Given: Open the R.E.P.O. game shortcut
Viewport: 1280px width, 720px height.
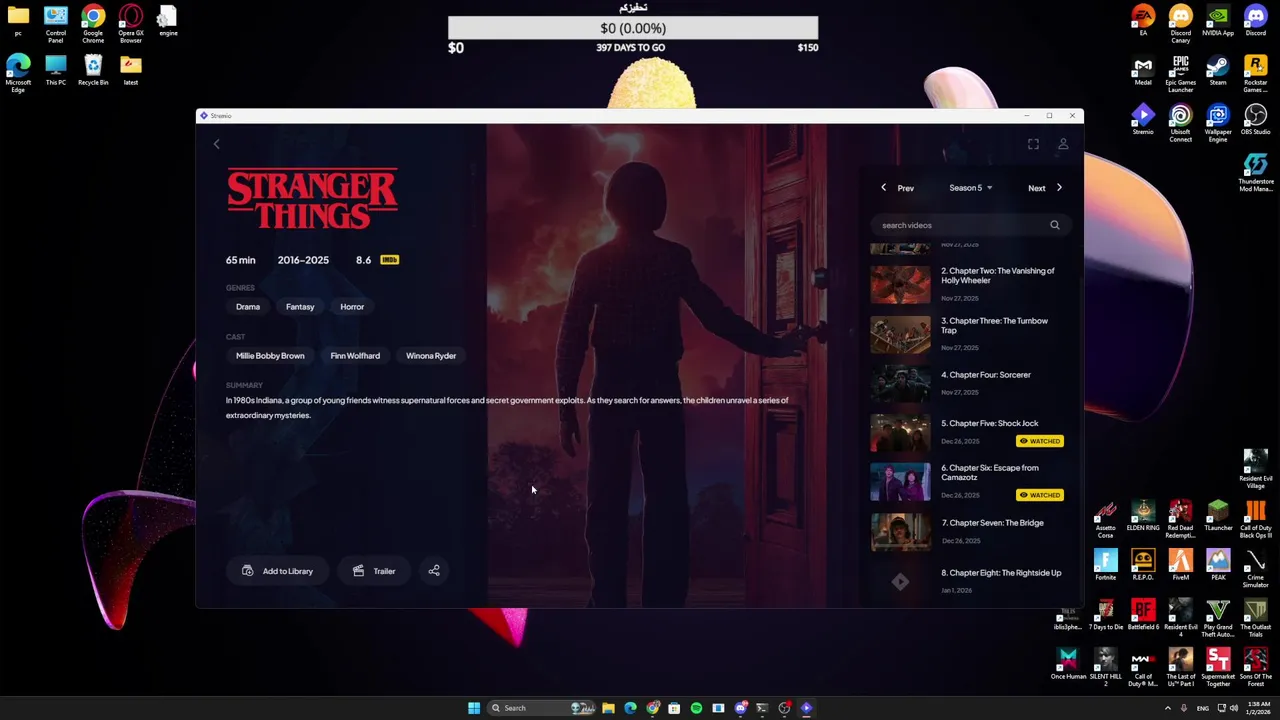Looking at the screenshot, I should (x=1143, y=565).
